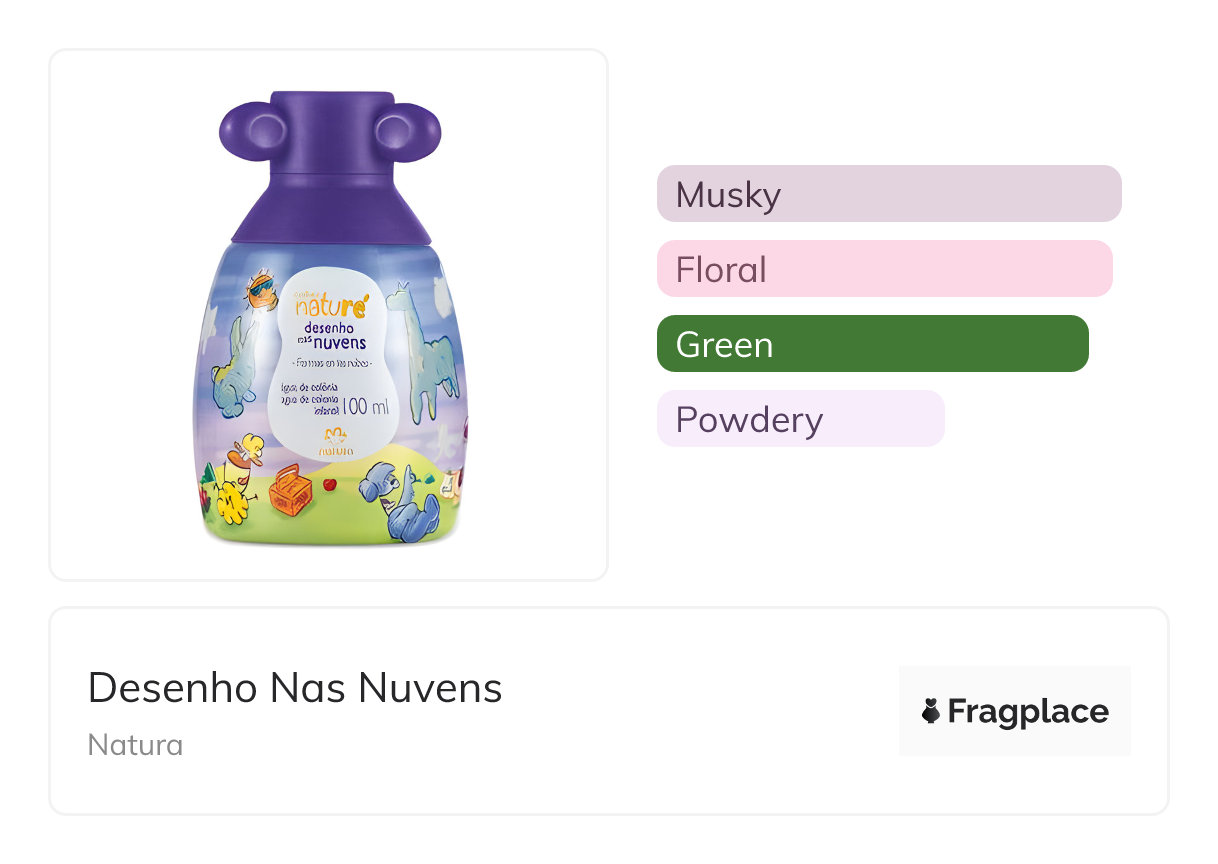Click the Fragplace wordmark text
This screenshot has height=864, width=1218.
coord(1028,711)
